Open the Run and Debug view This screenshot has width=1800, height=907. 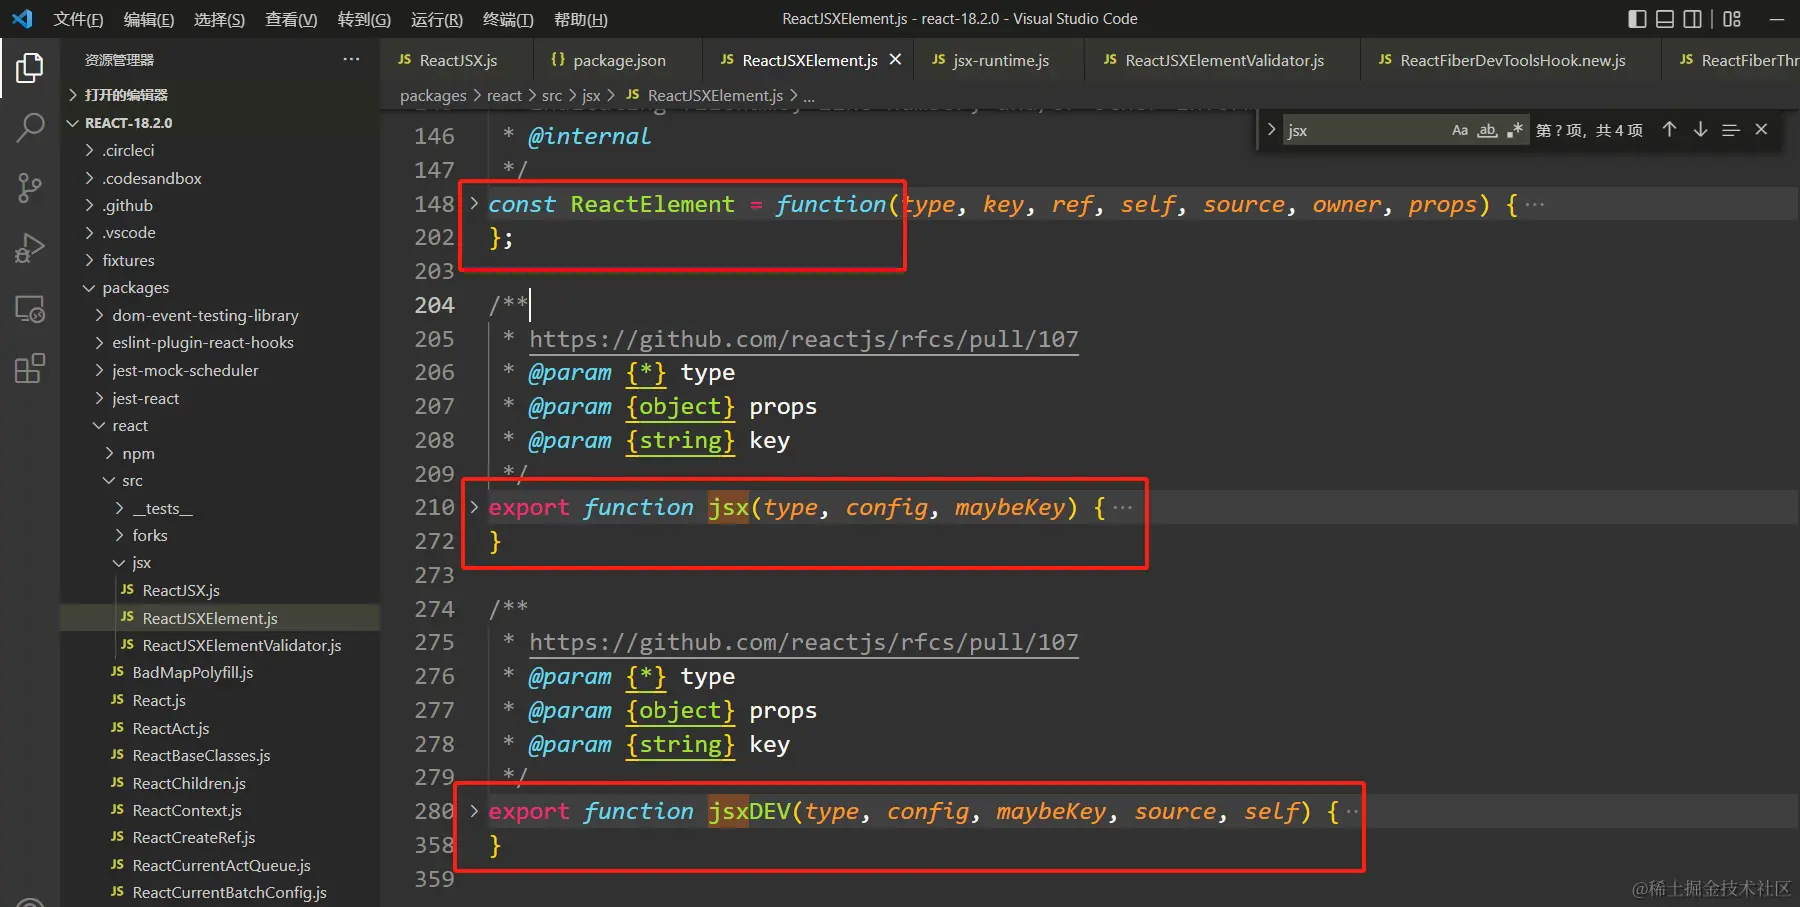point(30,247)
